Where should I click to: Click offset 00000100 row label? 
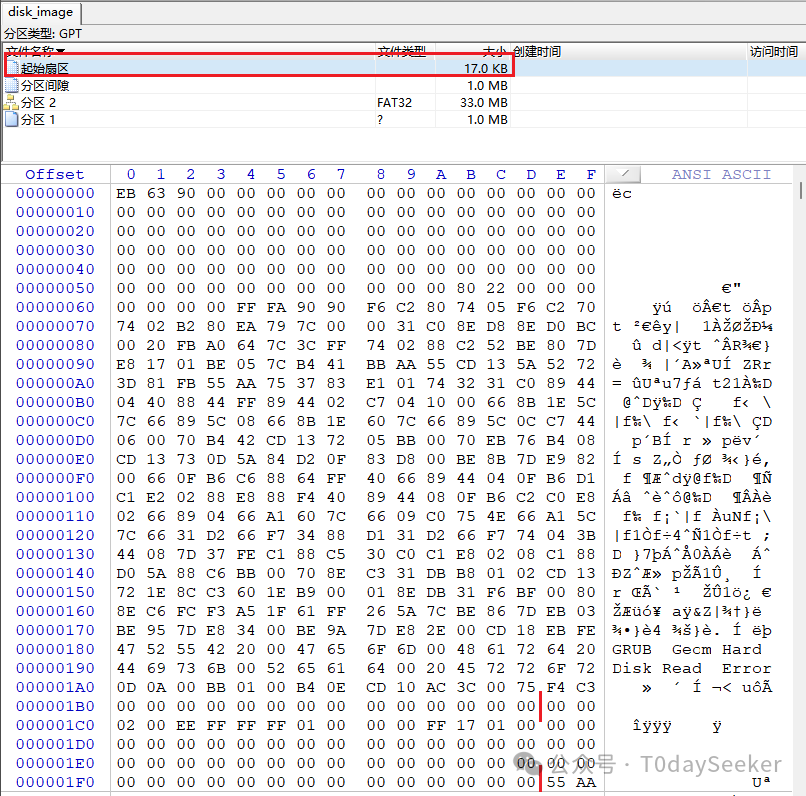coord(55,497)
